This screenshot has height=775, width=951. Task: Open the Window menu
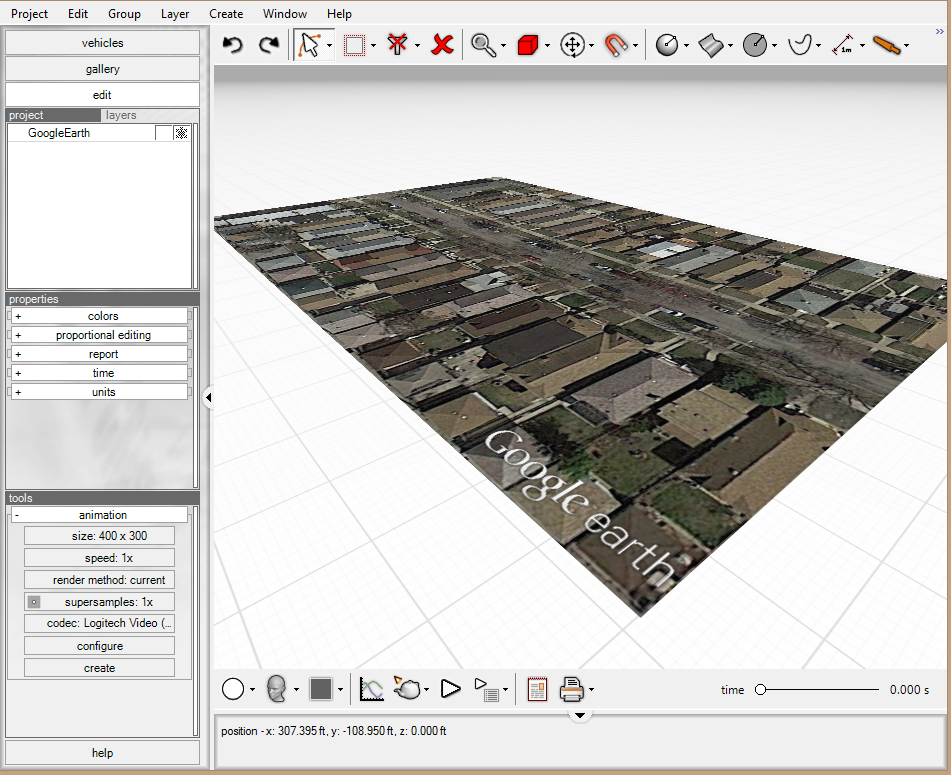284,13
